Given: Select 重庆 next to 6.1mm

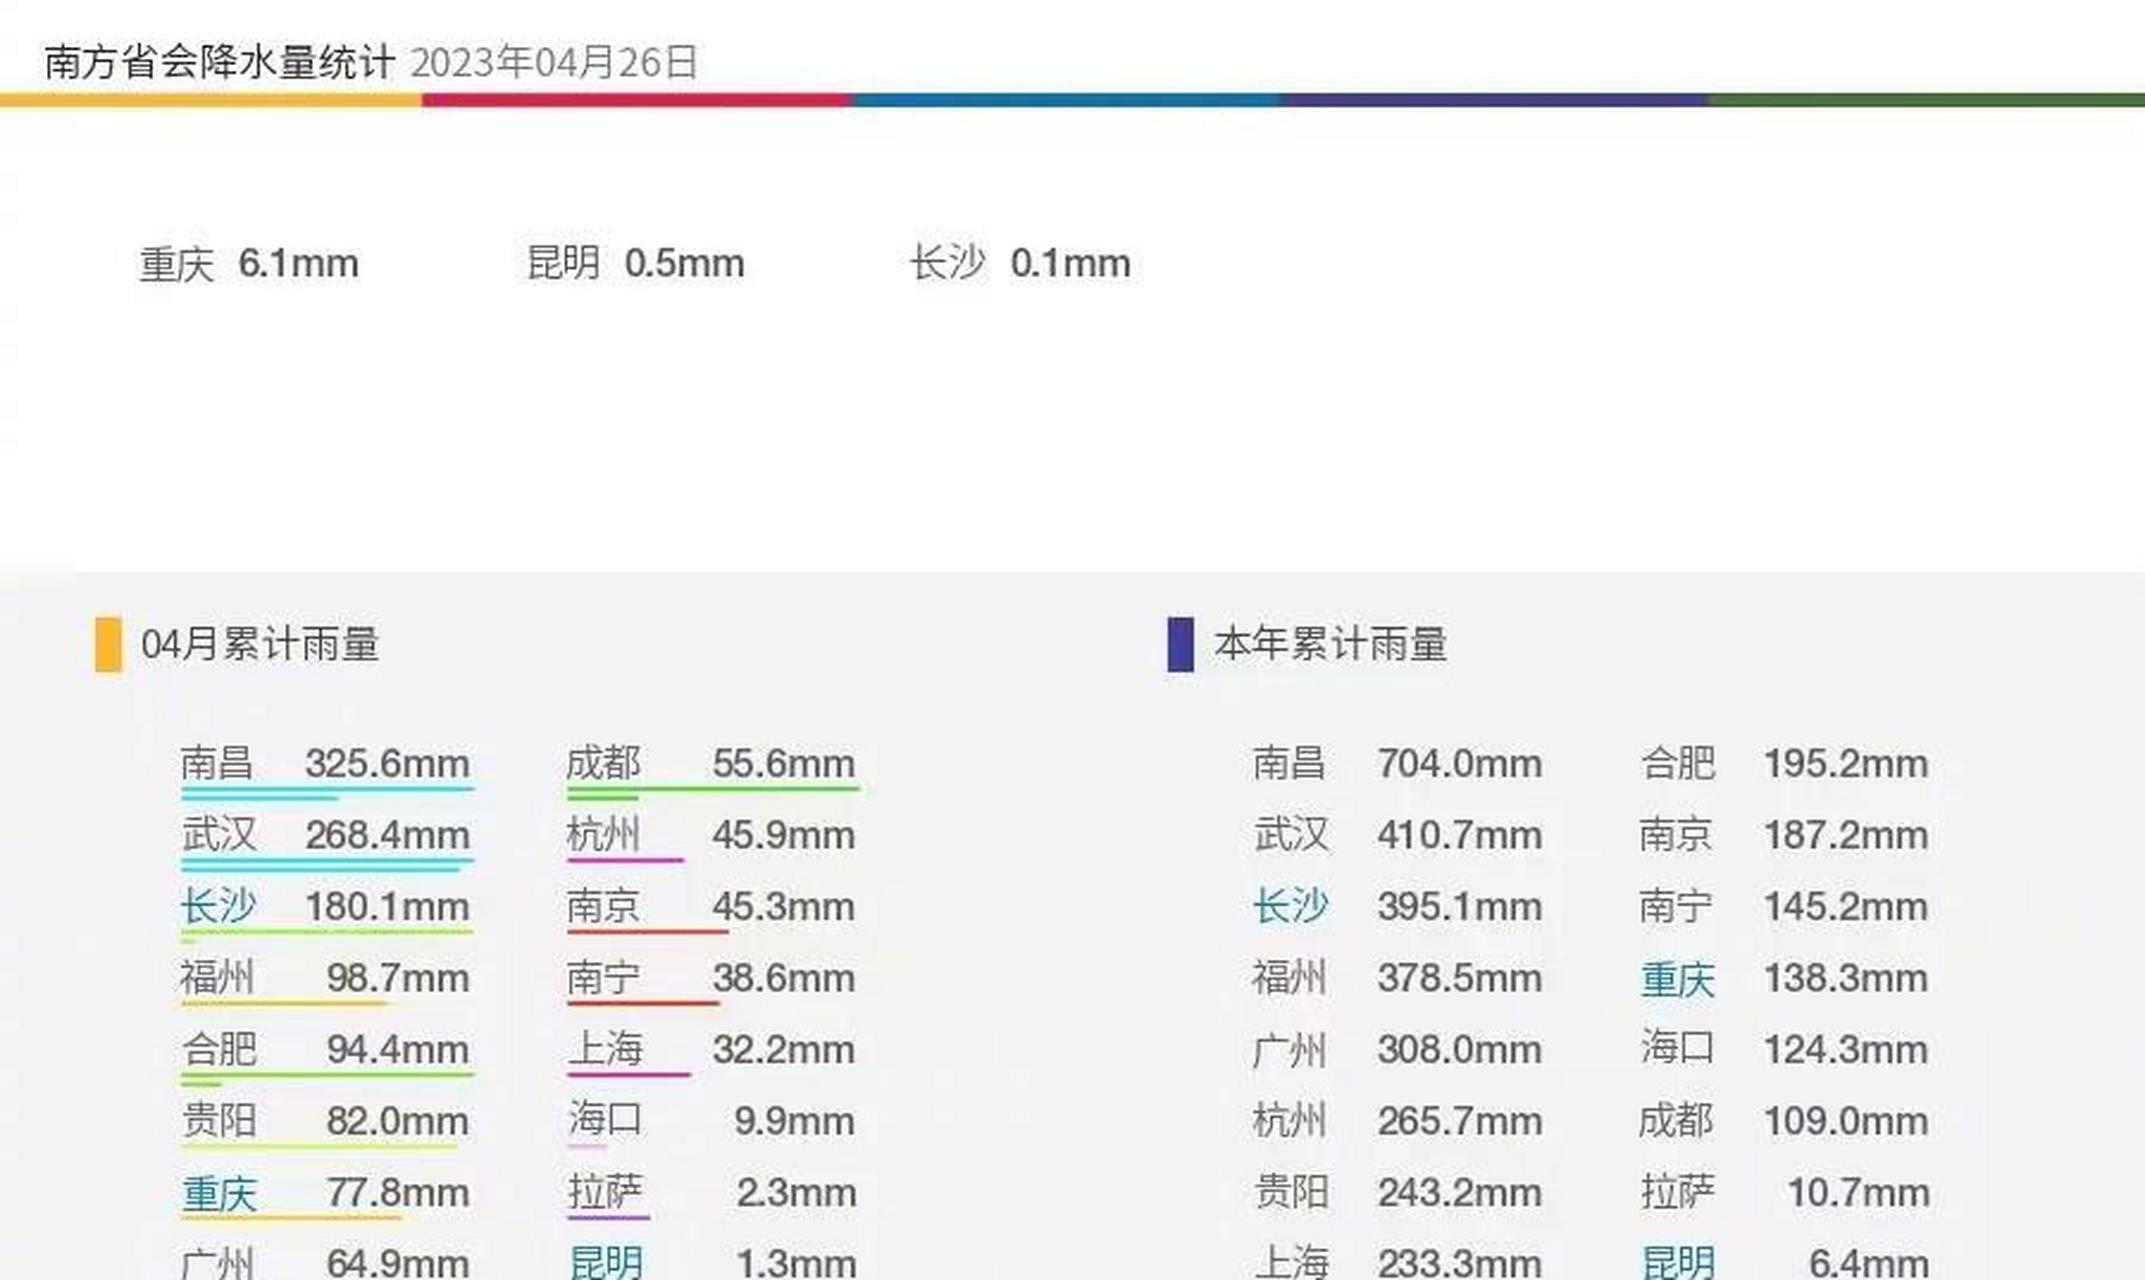Looking at the screenshot, I should pos(177,264).
